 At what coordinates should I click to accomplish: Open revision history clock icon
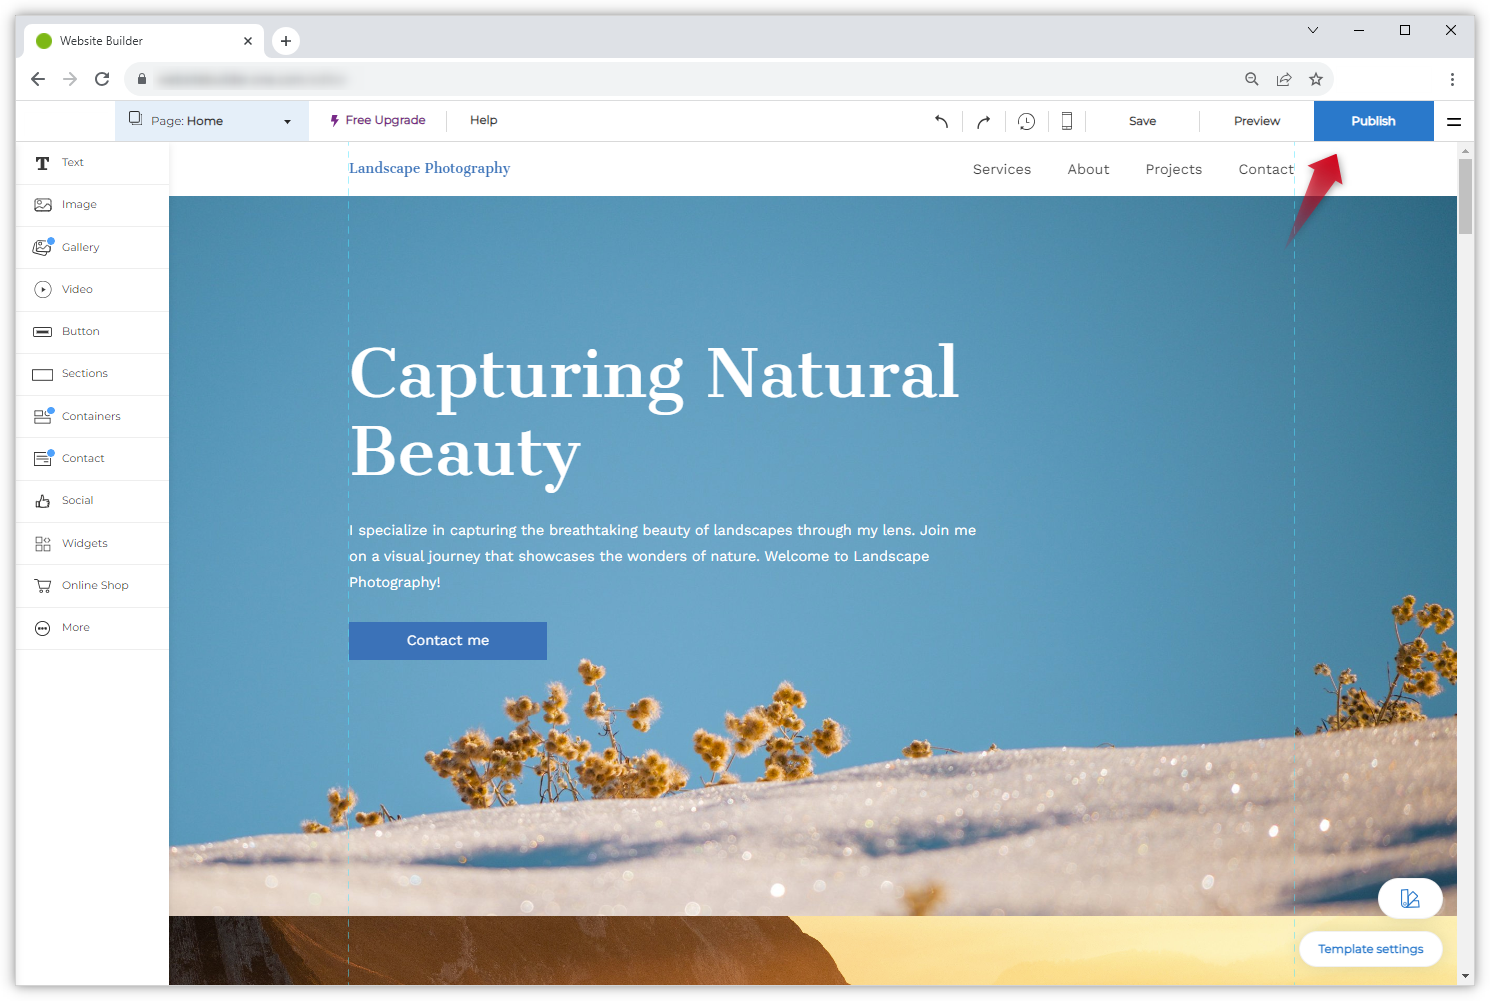point(1026,121)
